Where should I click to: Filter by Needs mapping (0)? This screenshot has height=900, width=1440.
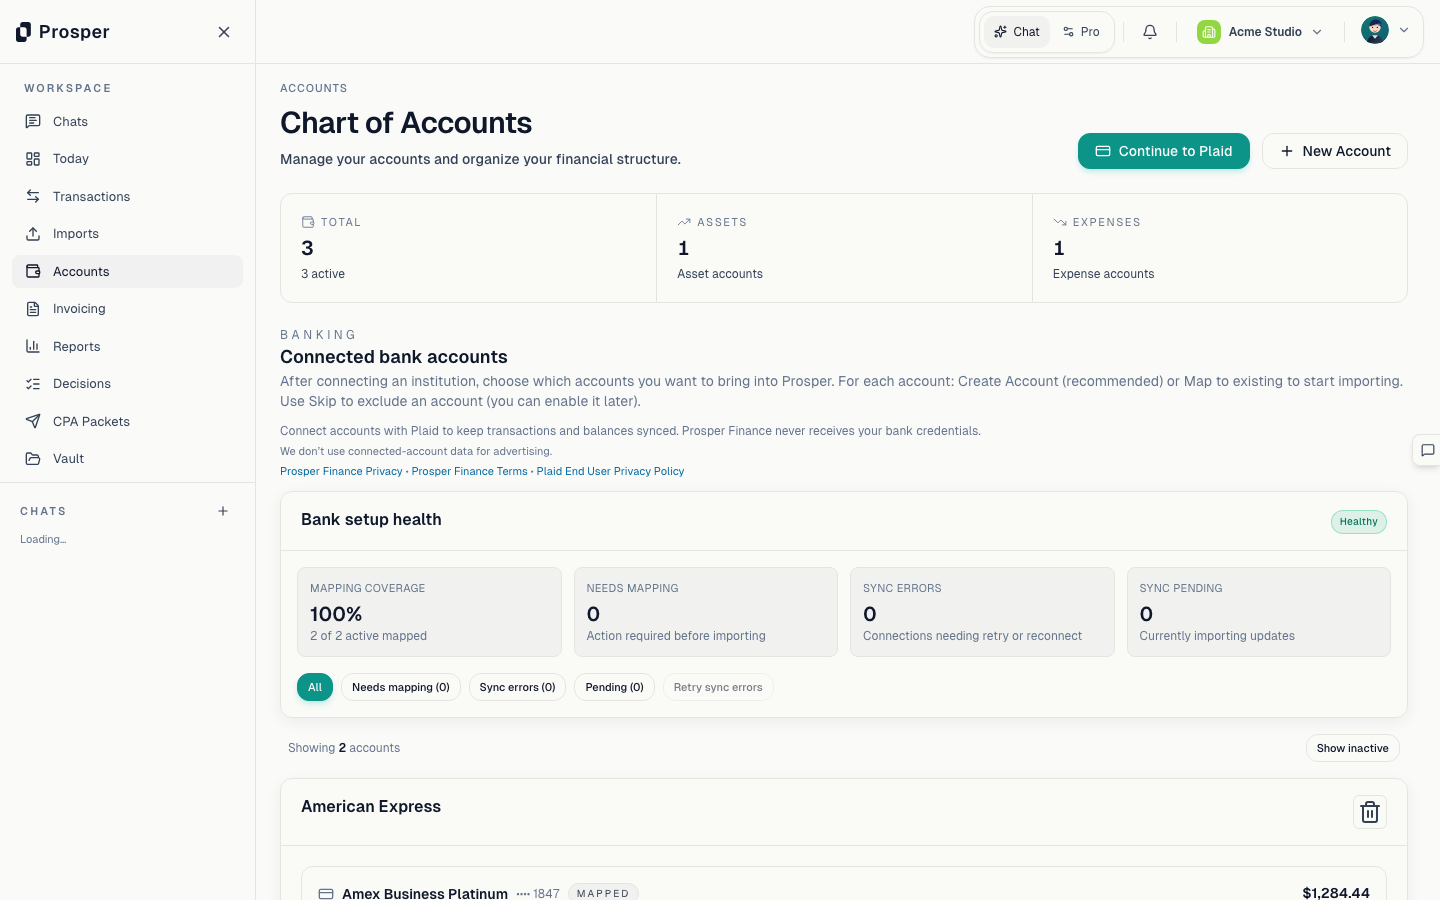[401, 687]
